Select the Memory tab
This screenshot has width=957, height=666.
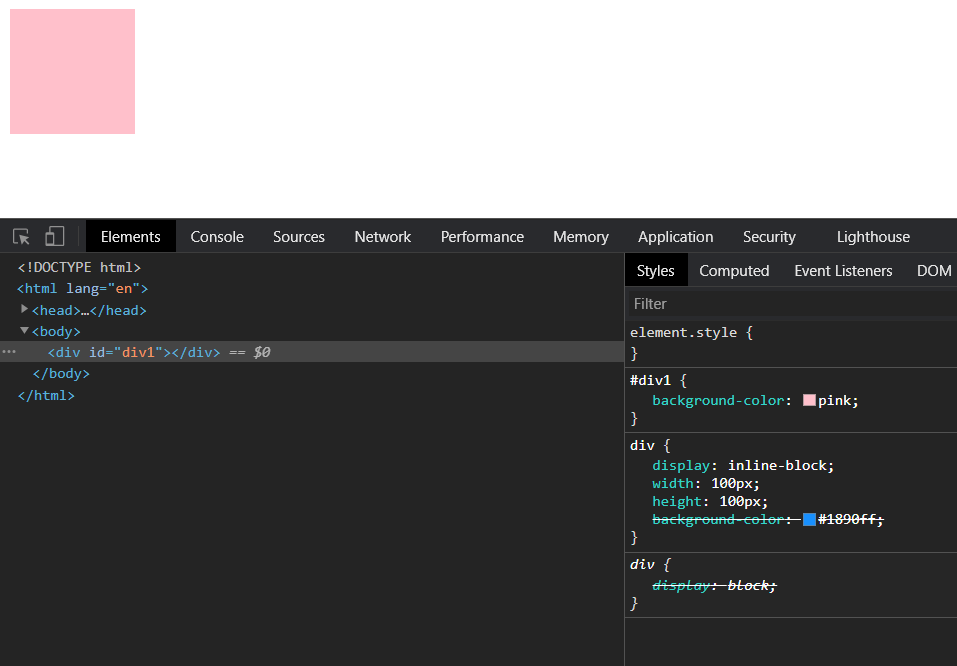click(581, 237)
